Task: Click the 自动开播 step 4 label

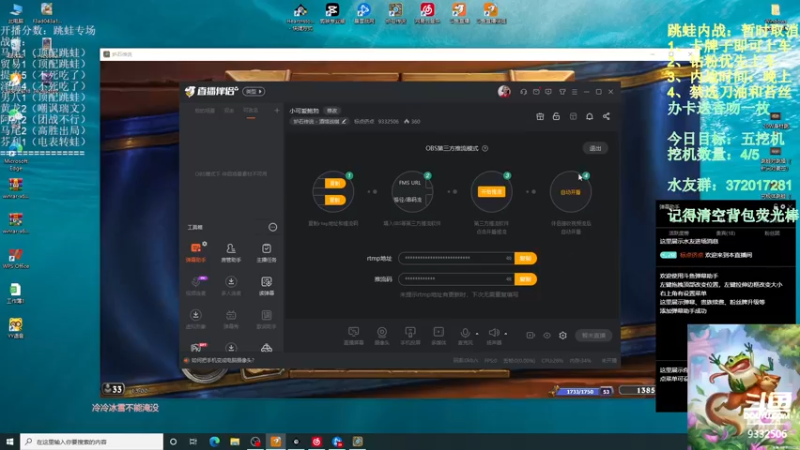Action: (x=570, y=192)
